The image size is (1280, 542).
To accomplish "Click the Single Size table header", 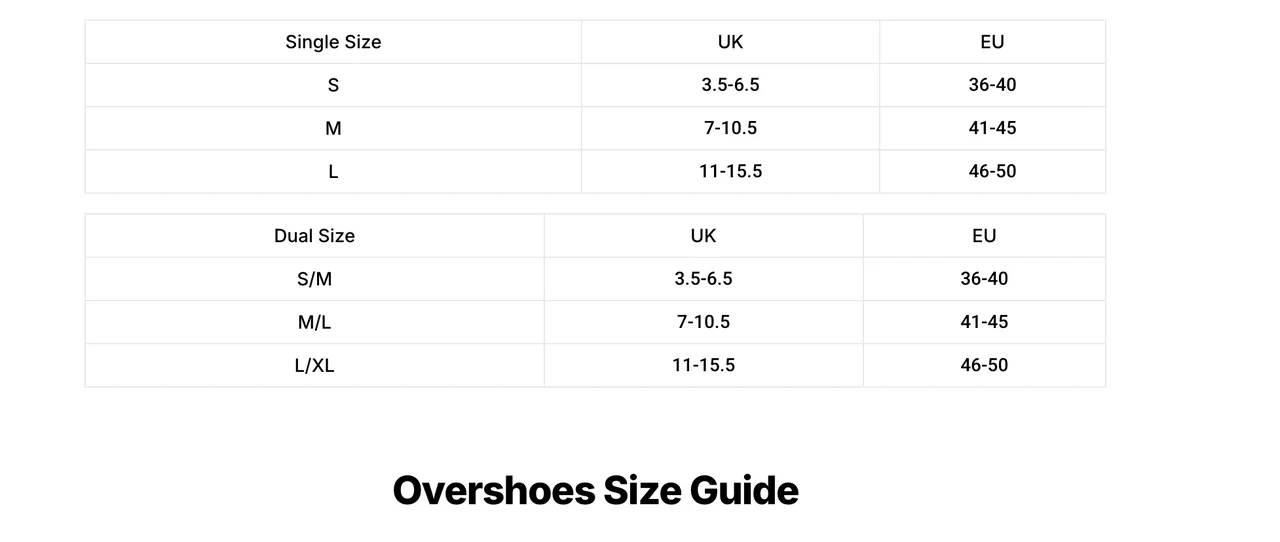I will click(x=333, y=42).
